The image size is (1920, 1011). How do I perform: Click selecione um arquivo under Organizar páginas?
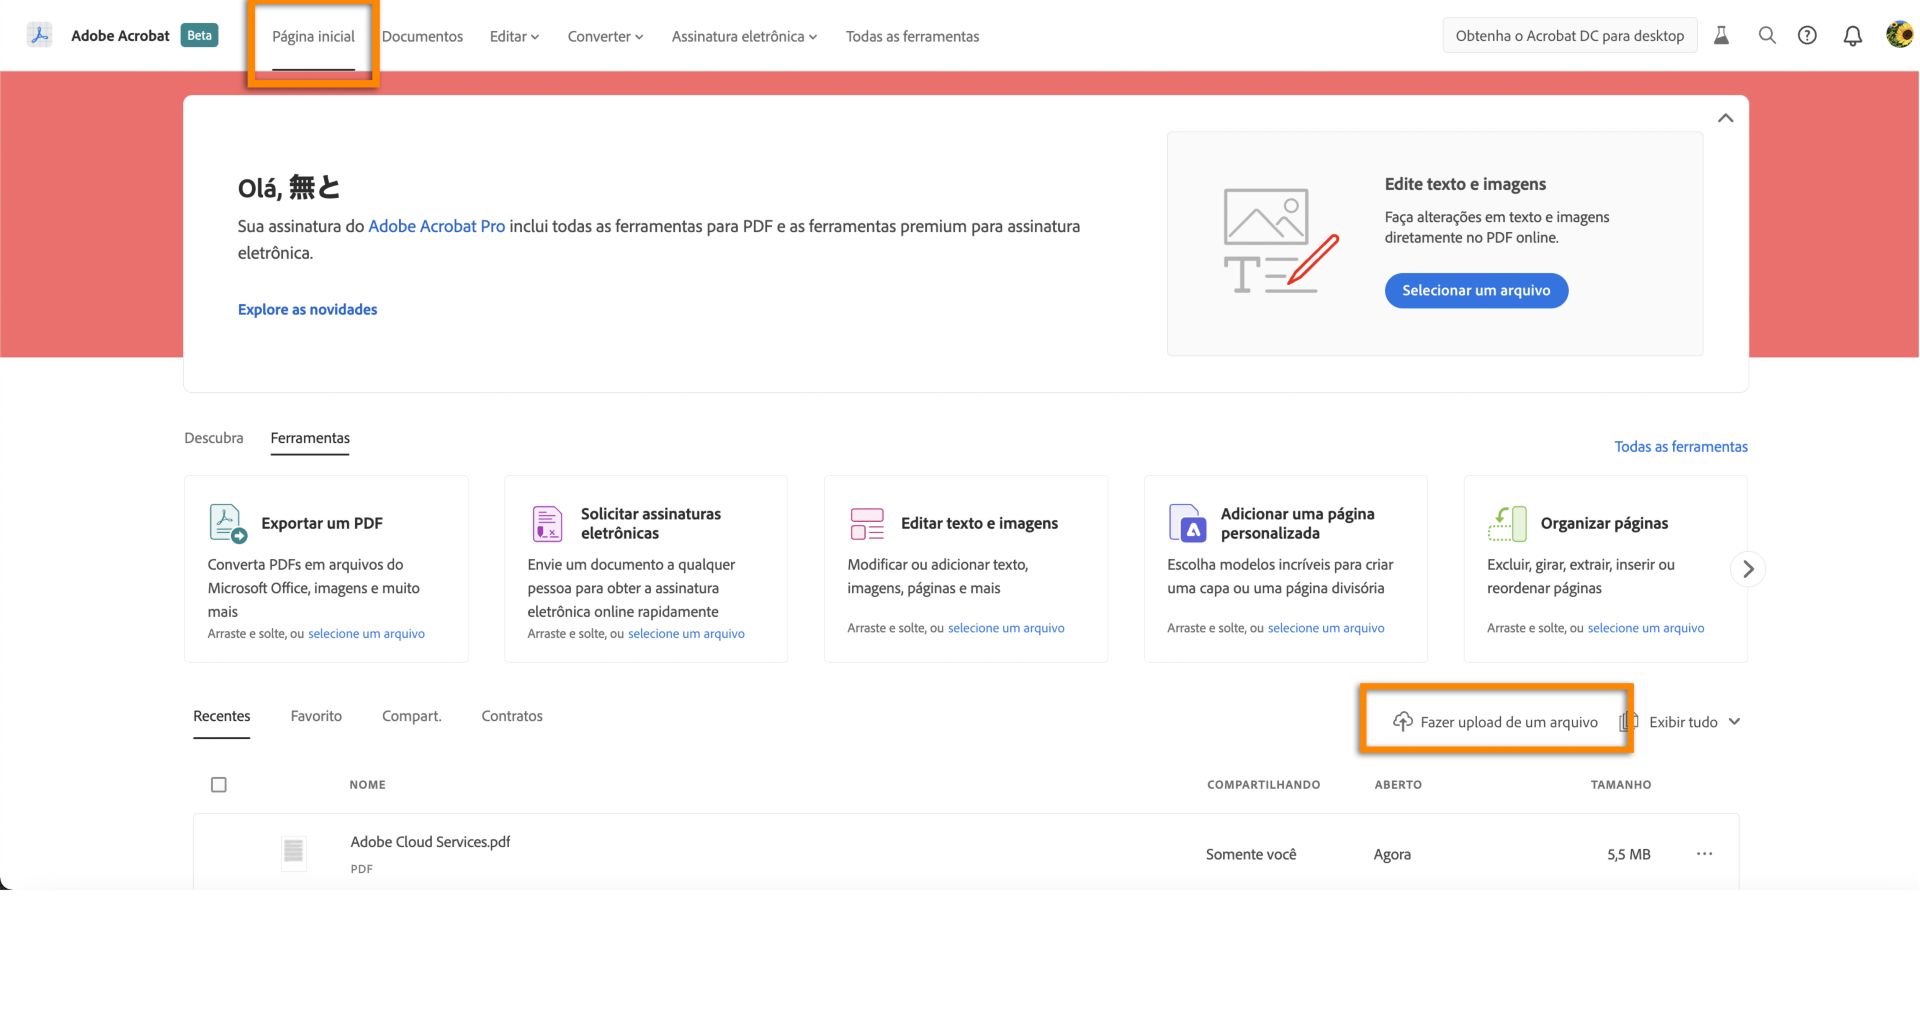coord(1646,628)
